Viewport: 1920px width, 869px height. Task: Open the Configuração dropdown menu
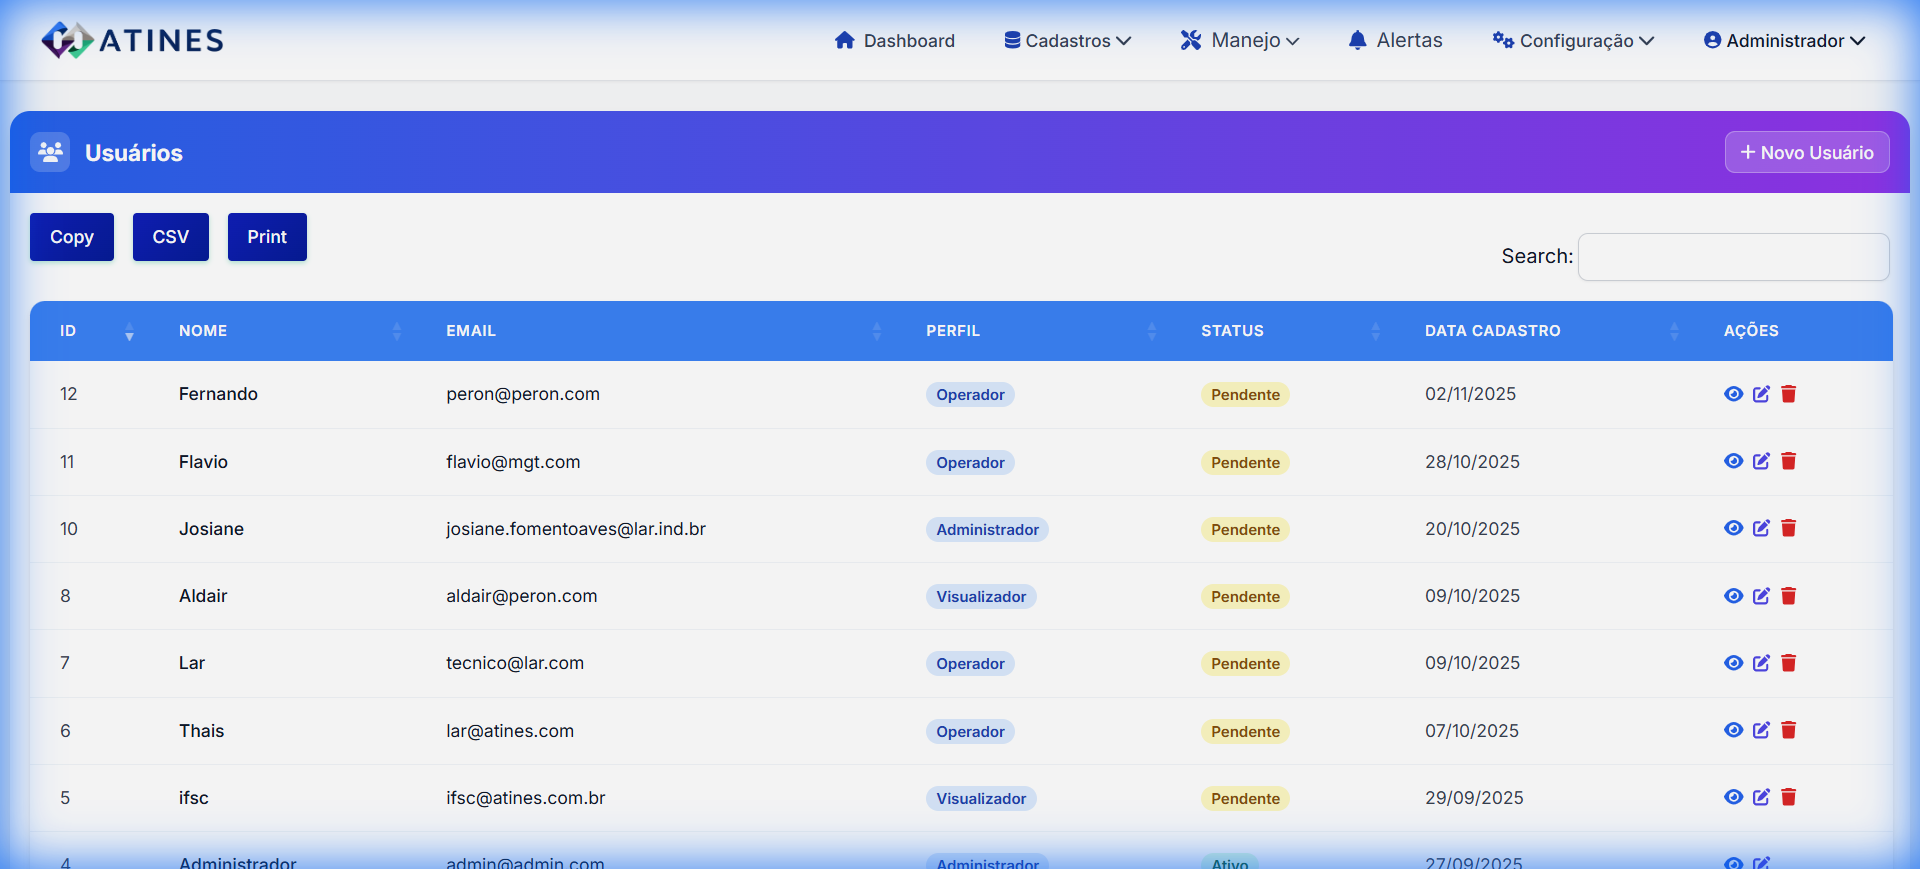(1573, 40)
